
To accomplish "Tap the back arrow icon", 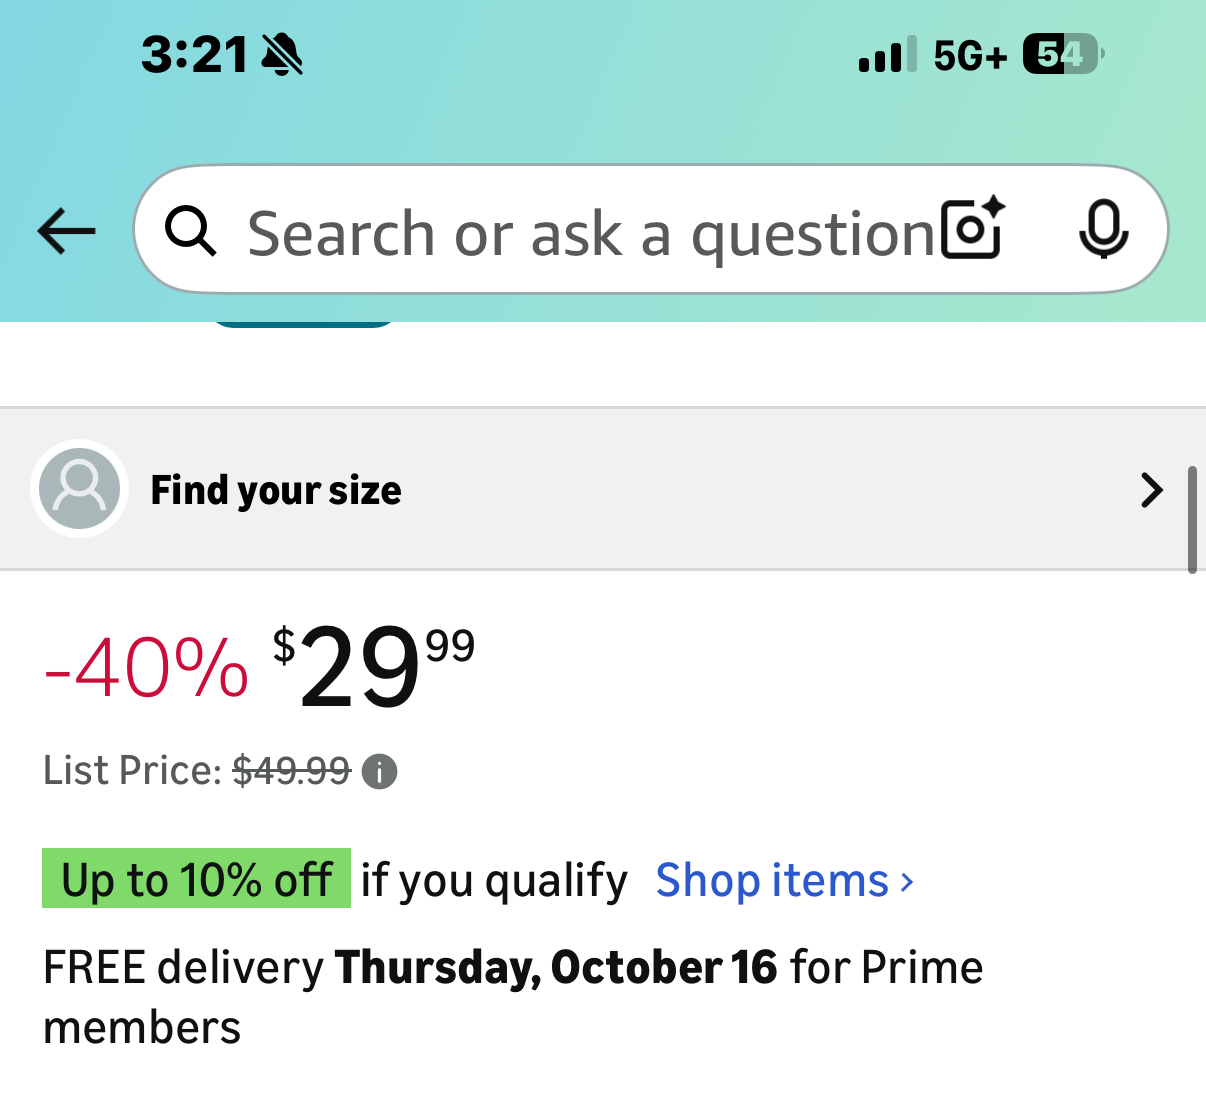I will [x=66, y=232].
